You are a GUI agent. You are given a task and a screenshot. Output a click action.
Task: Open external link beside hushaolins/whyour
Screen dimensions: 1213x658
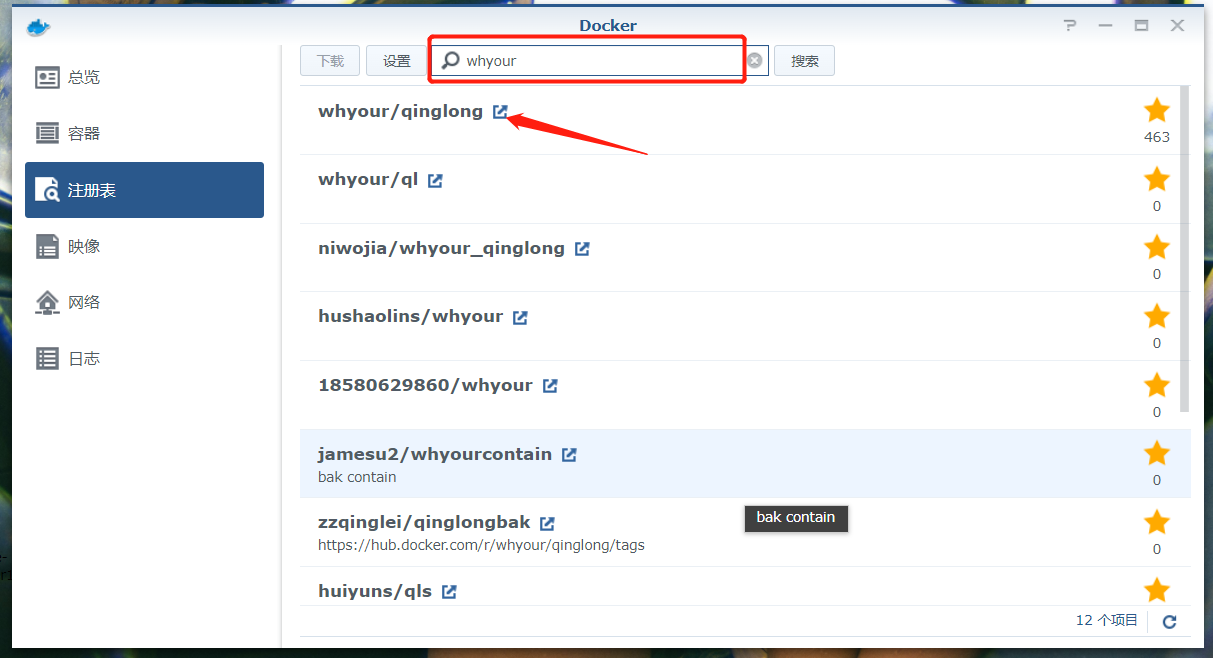tap(520, 316)
